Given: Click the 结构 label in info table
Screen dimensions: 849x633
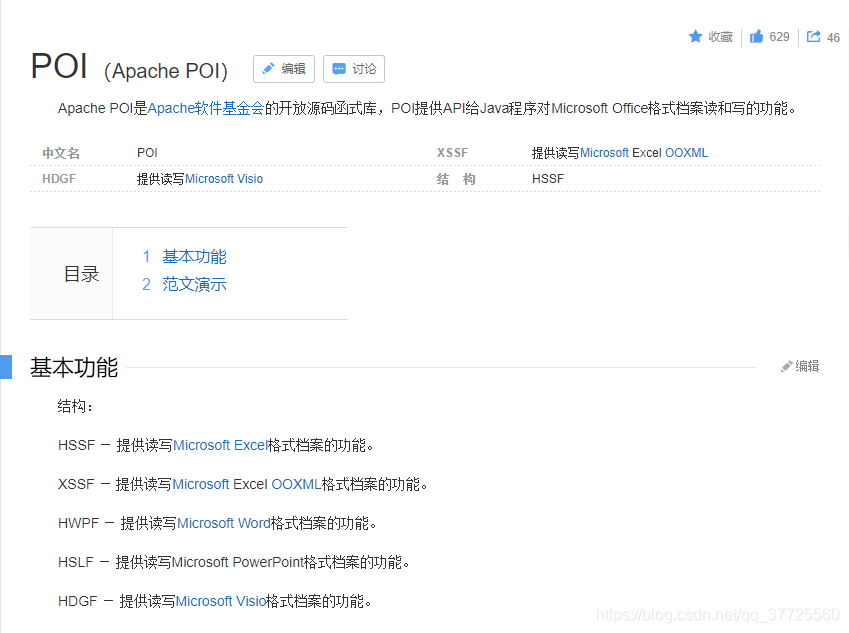Looking at the screenshot, I should coord(456,179).
